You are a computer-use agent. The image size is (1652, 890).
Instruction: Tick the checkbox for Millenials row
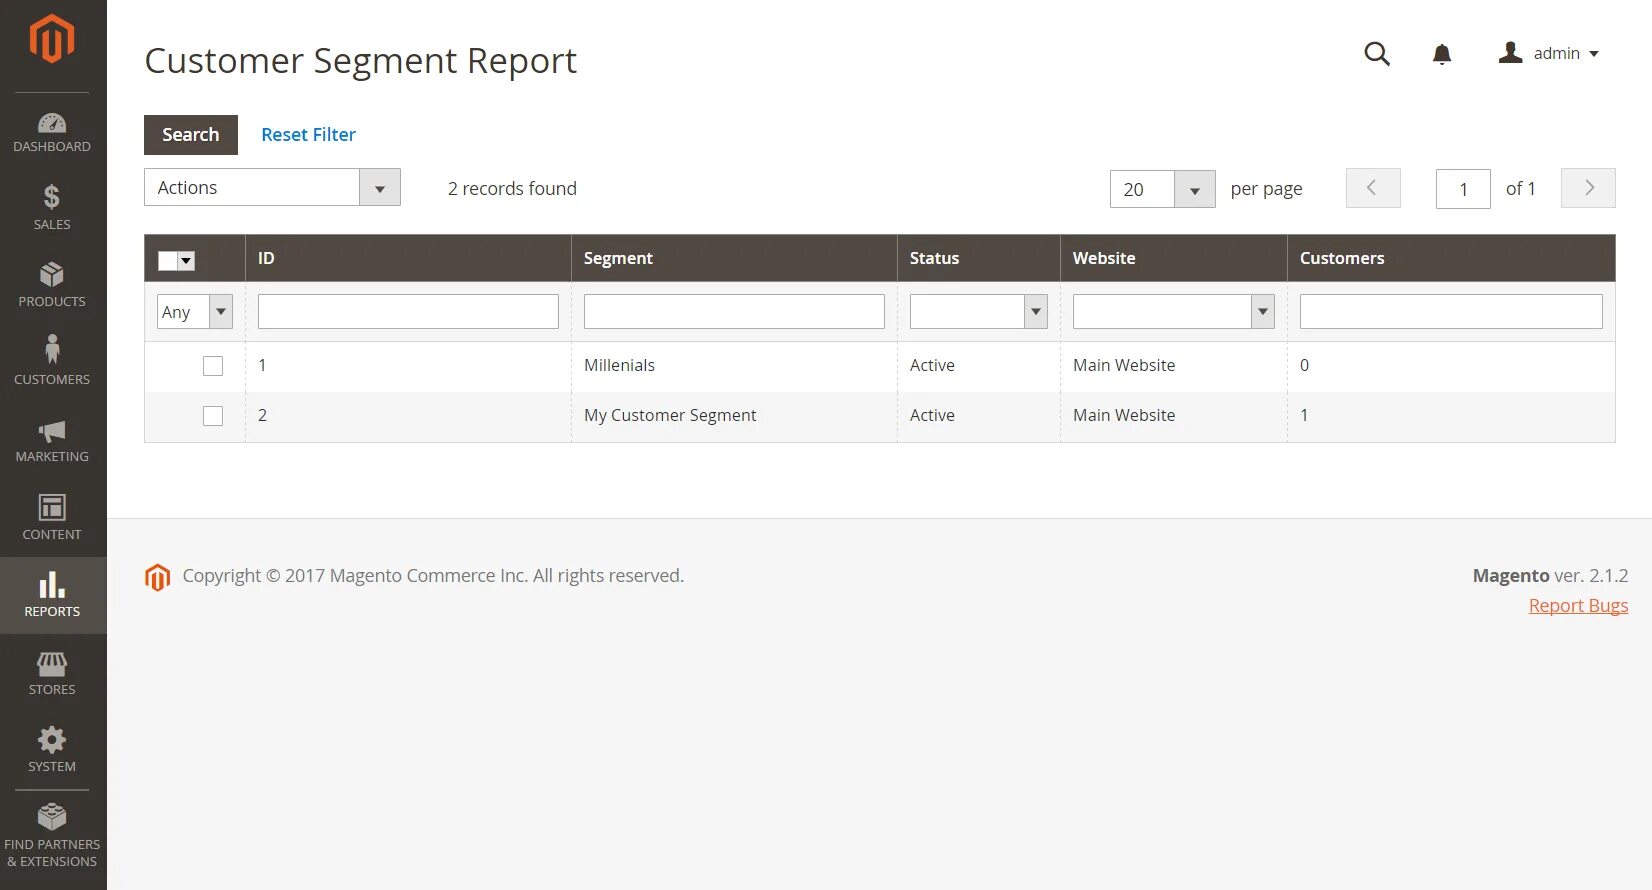[213, 366]
